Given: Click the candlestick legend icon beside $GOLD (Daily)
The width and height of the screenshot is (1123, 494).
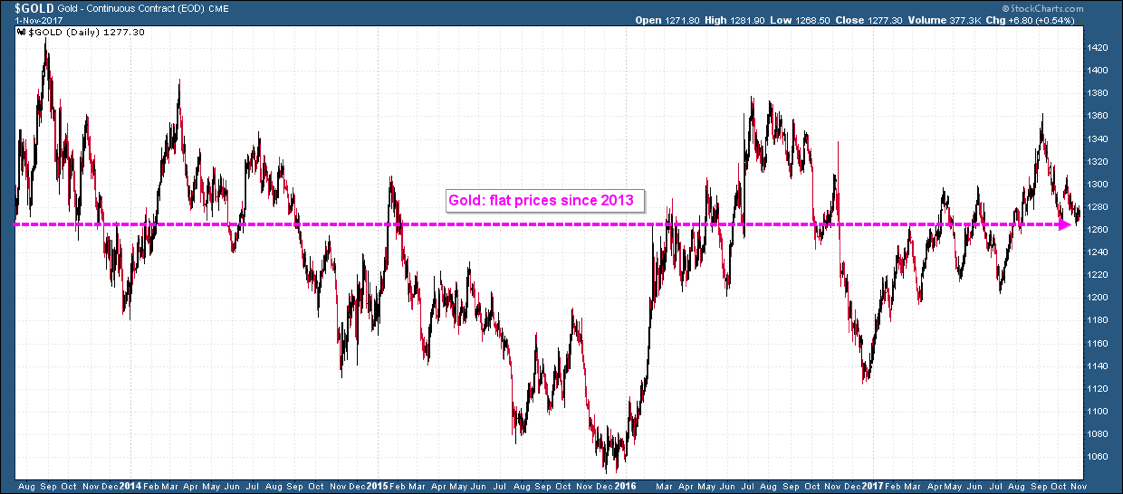Looking at the screenshot, I should tap(20, 32).
